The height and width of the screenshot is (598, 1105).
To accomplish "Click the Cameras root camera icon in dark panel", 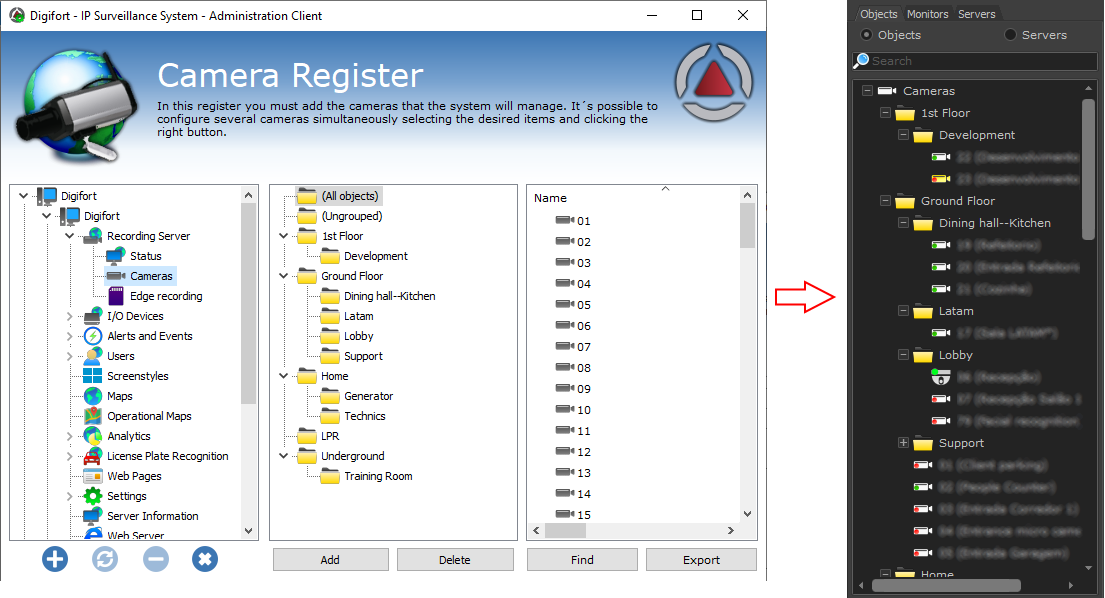I will point(887,91).
